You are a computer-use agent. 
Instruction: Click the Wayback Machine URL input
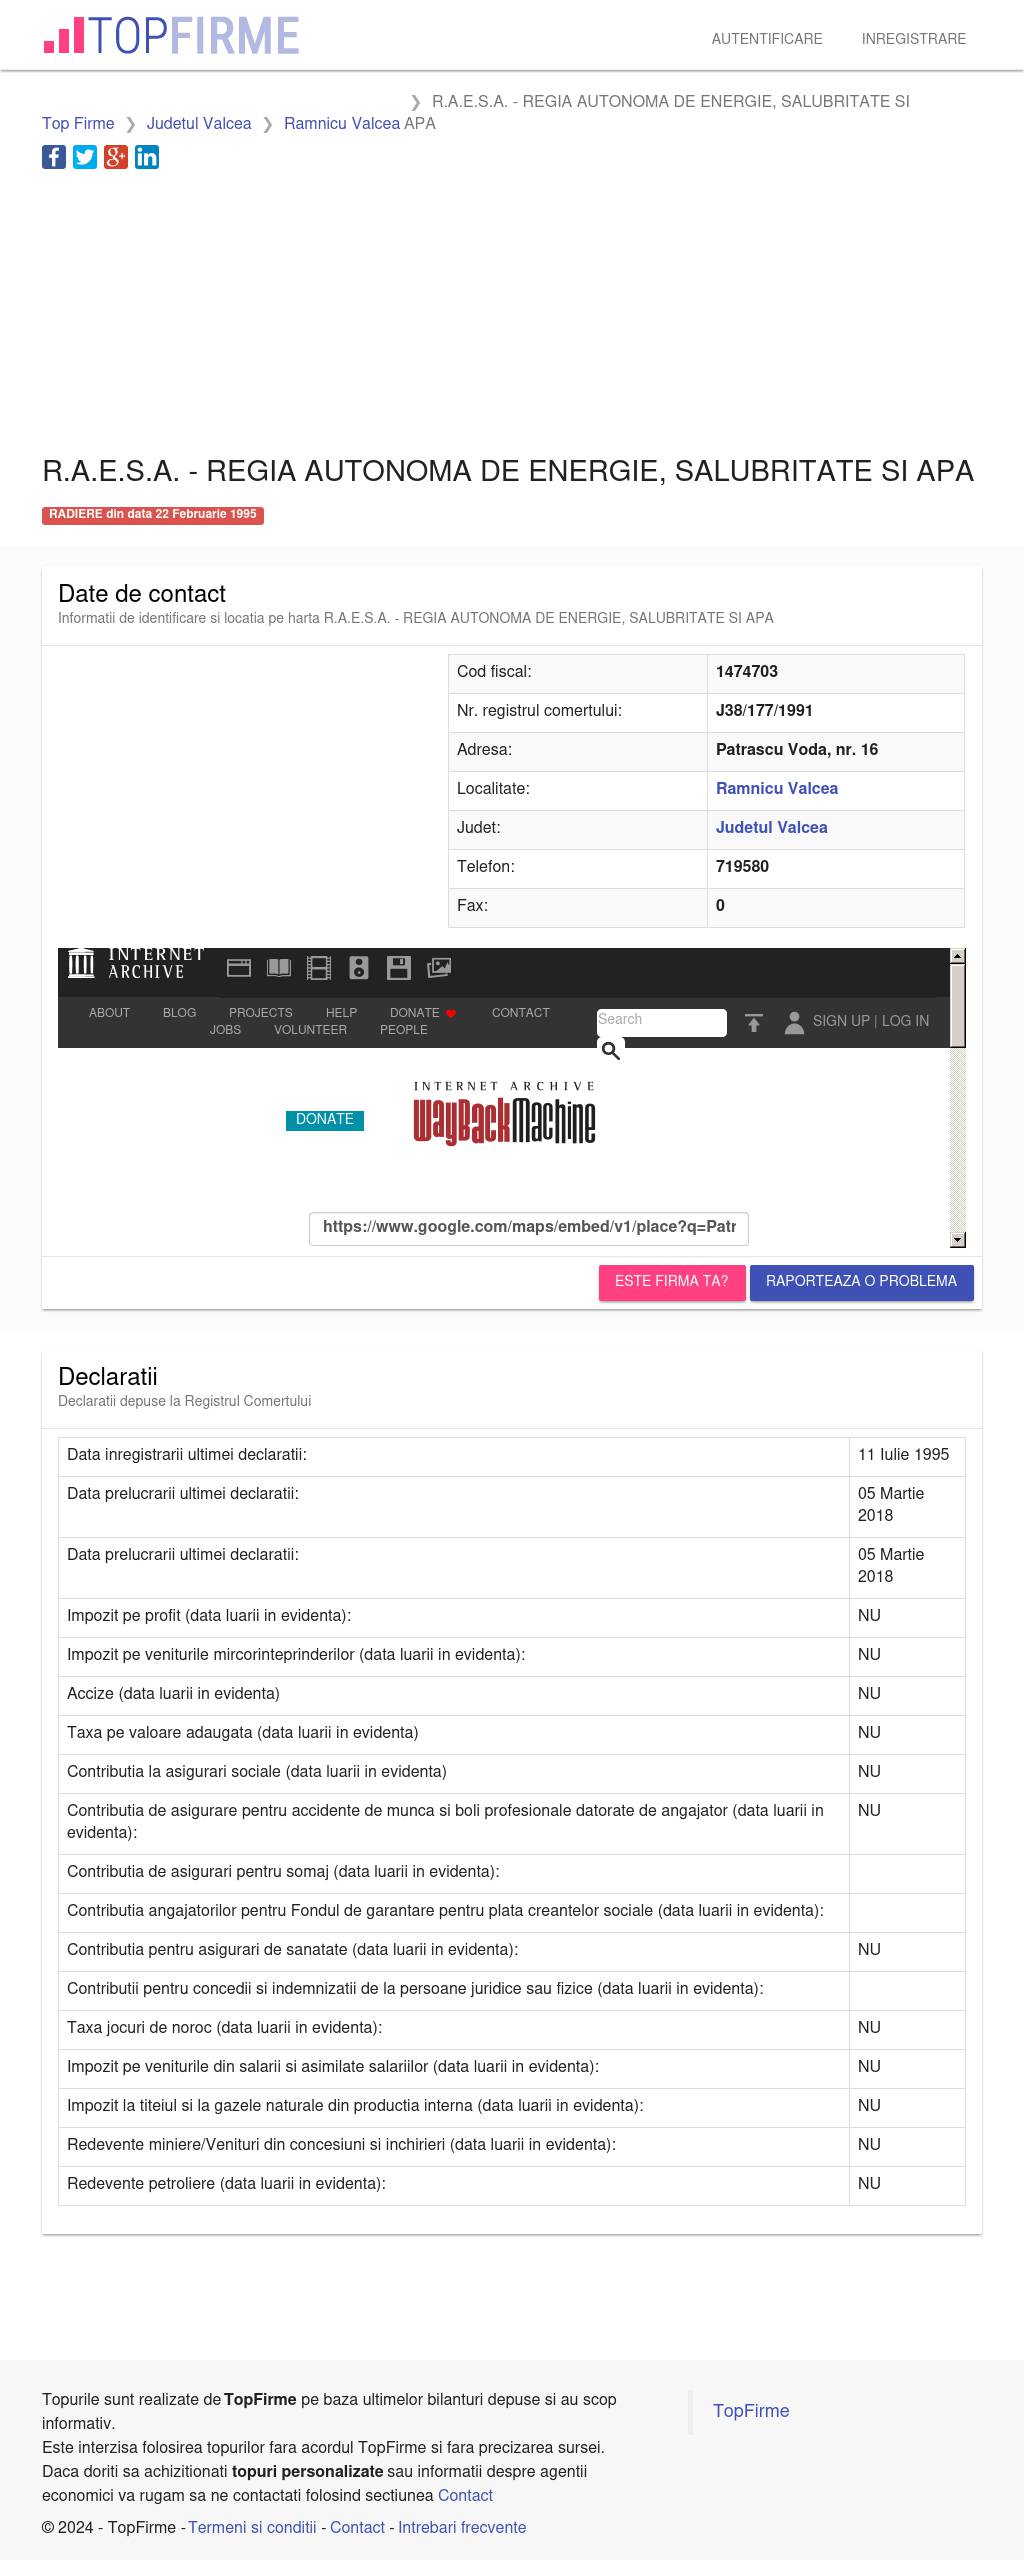(529, 1227)
